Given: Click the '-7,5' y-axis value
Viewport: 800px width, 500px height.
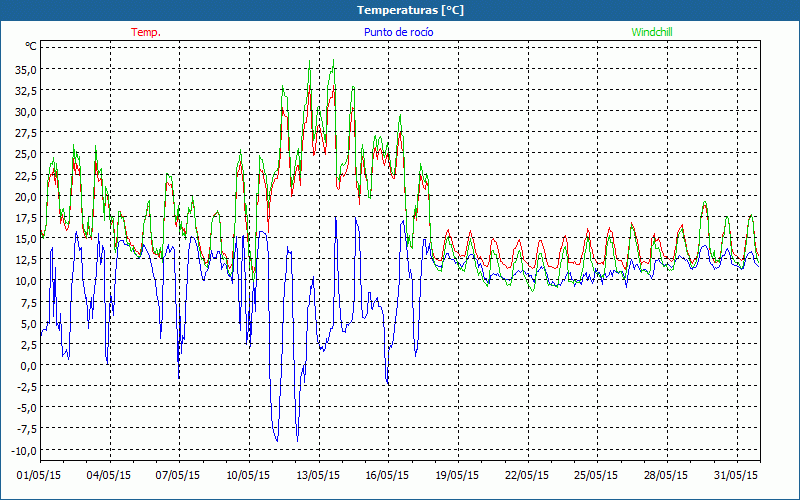Looking at the screenshot, I should coord(28,430).
